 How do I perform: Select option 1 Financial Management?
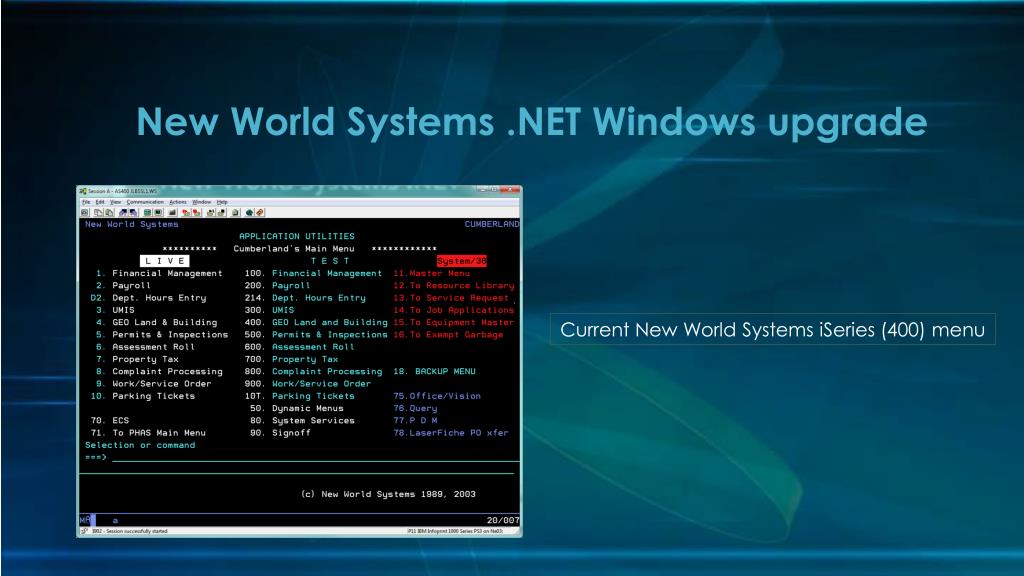click(159, 273)
